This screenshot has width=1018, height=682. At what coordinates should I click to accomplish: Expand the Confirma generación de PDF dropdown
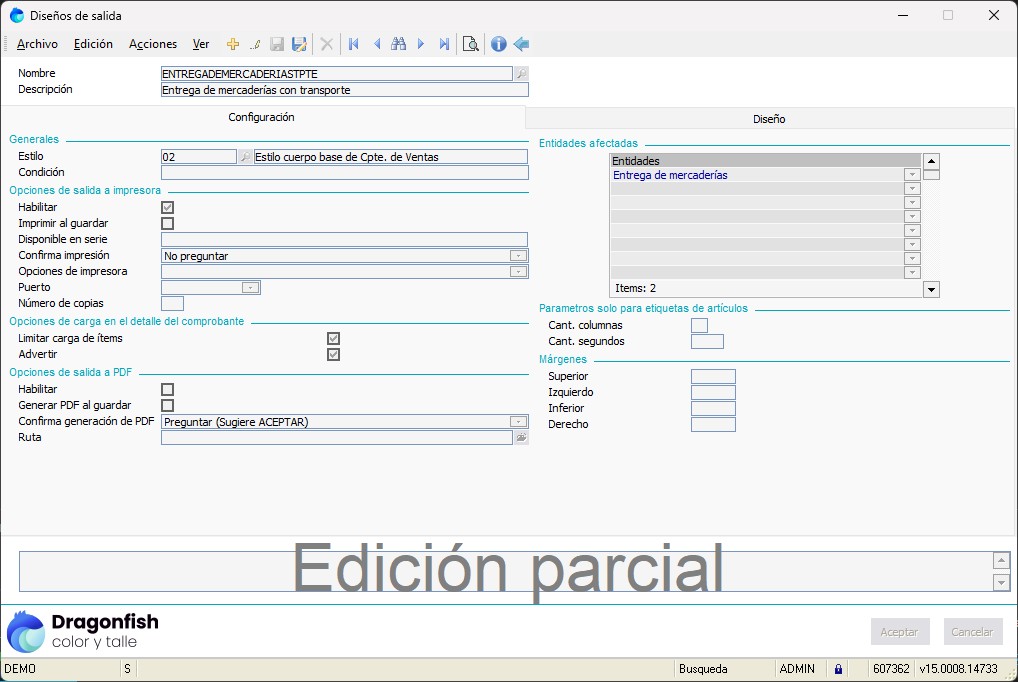tap(518, 422)
